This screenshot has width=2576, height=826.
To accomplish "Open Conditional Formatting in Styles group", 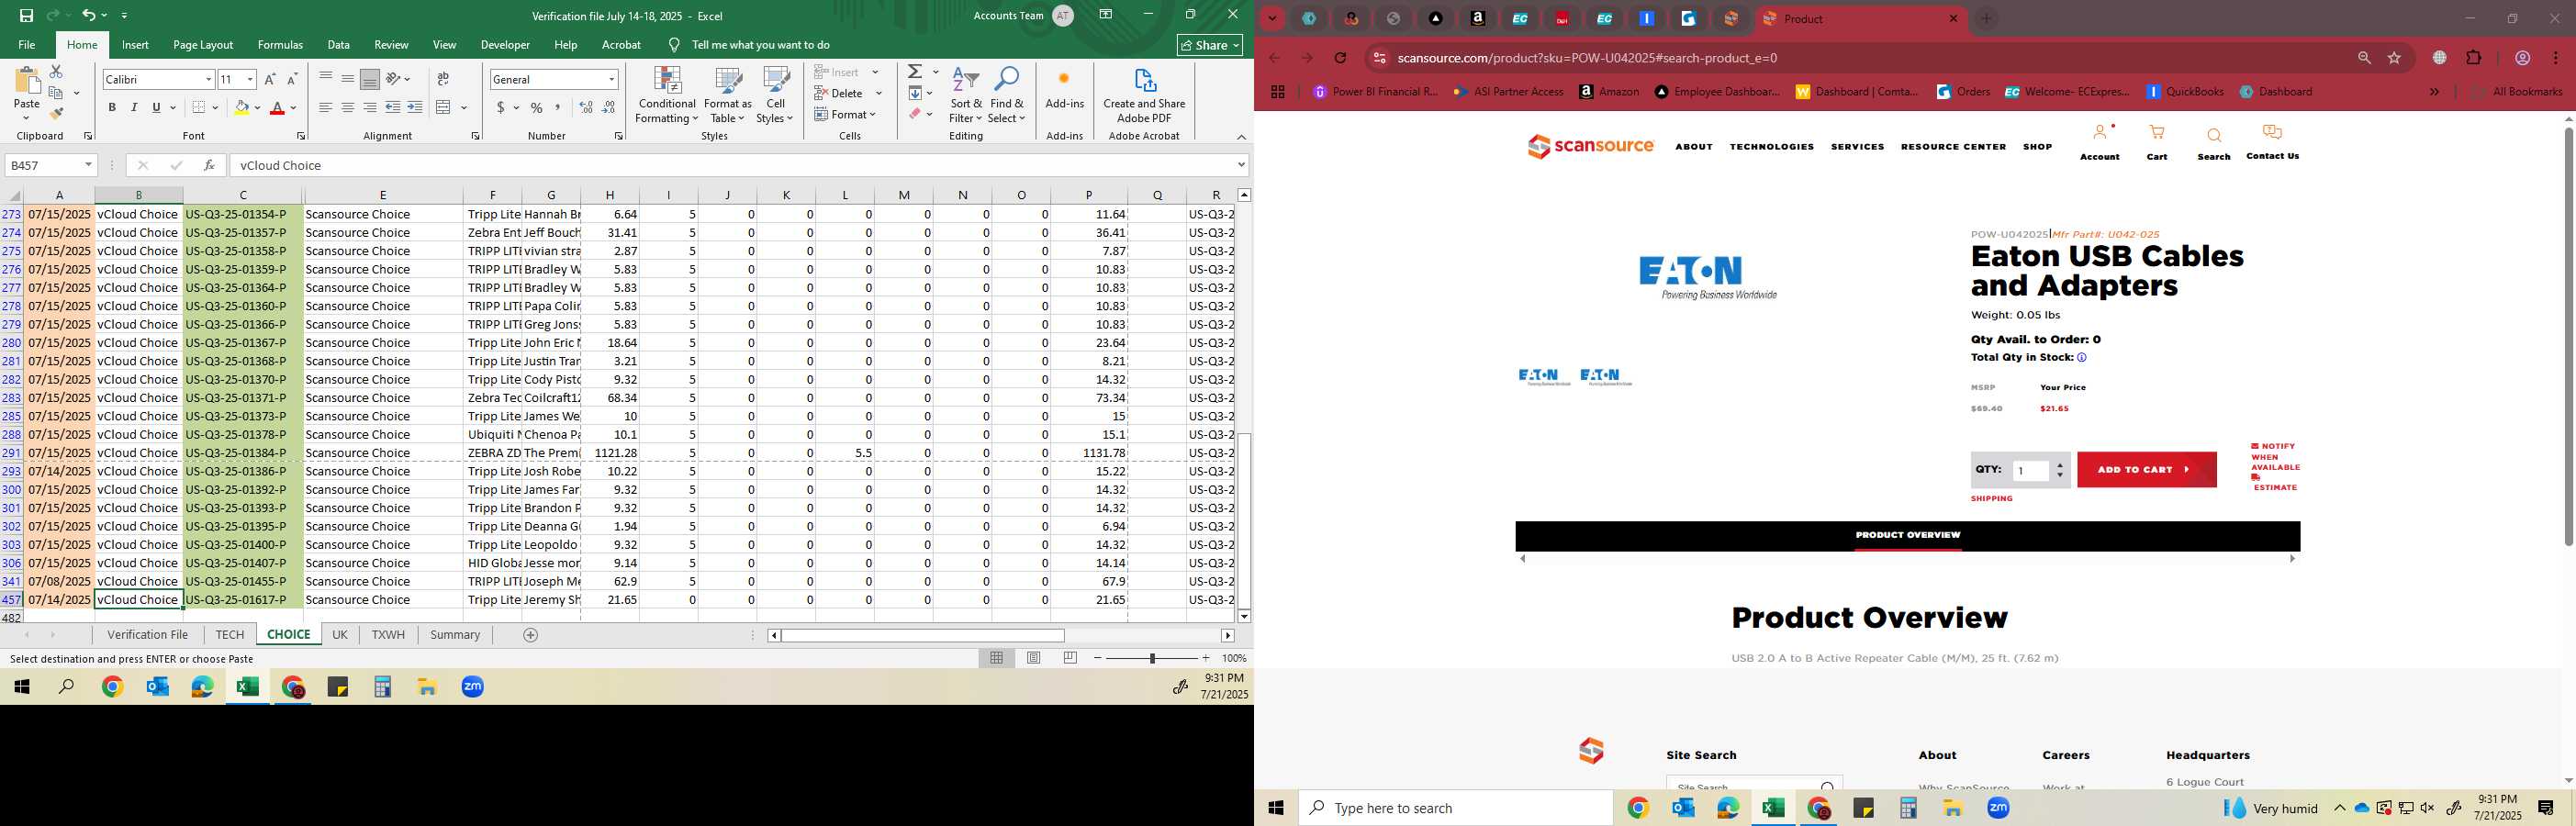I will [667, 96].
